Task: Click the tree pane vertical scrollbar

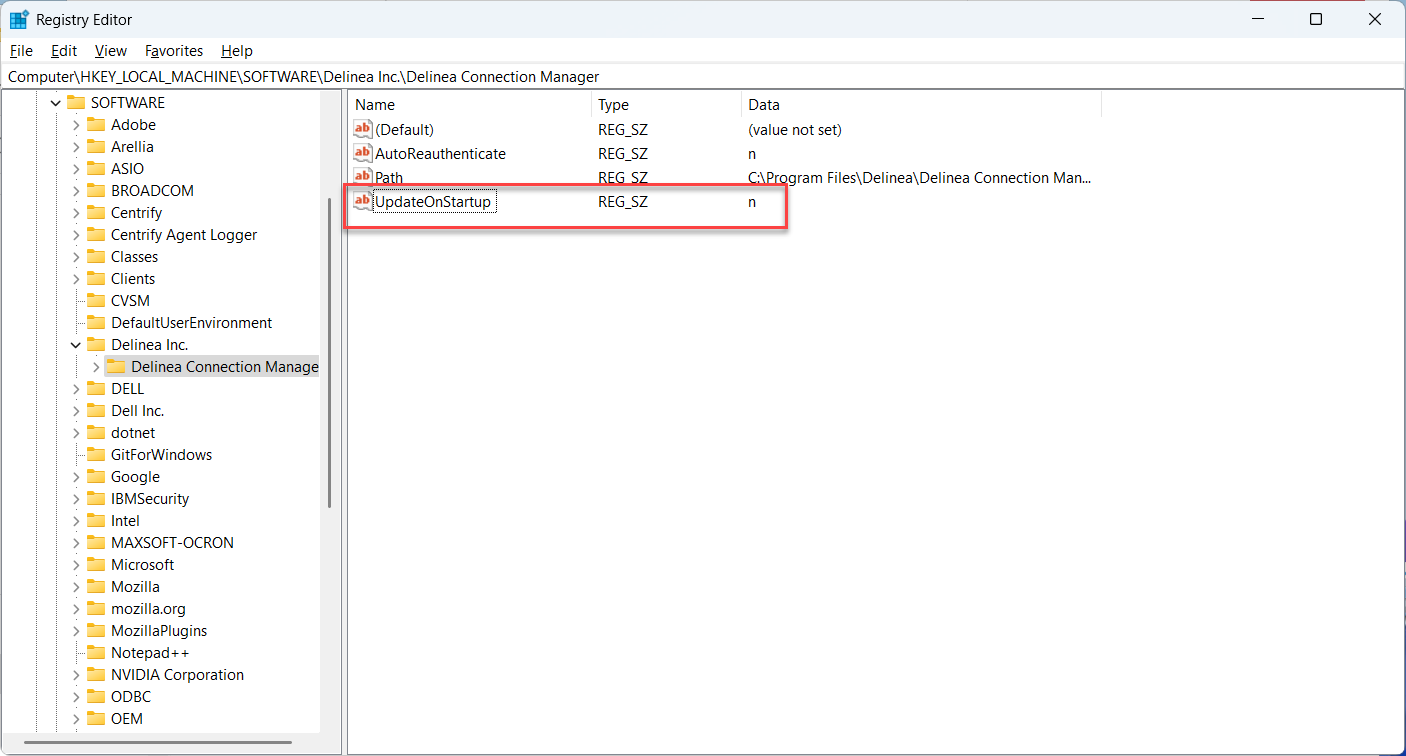Action: click(329, 350)
